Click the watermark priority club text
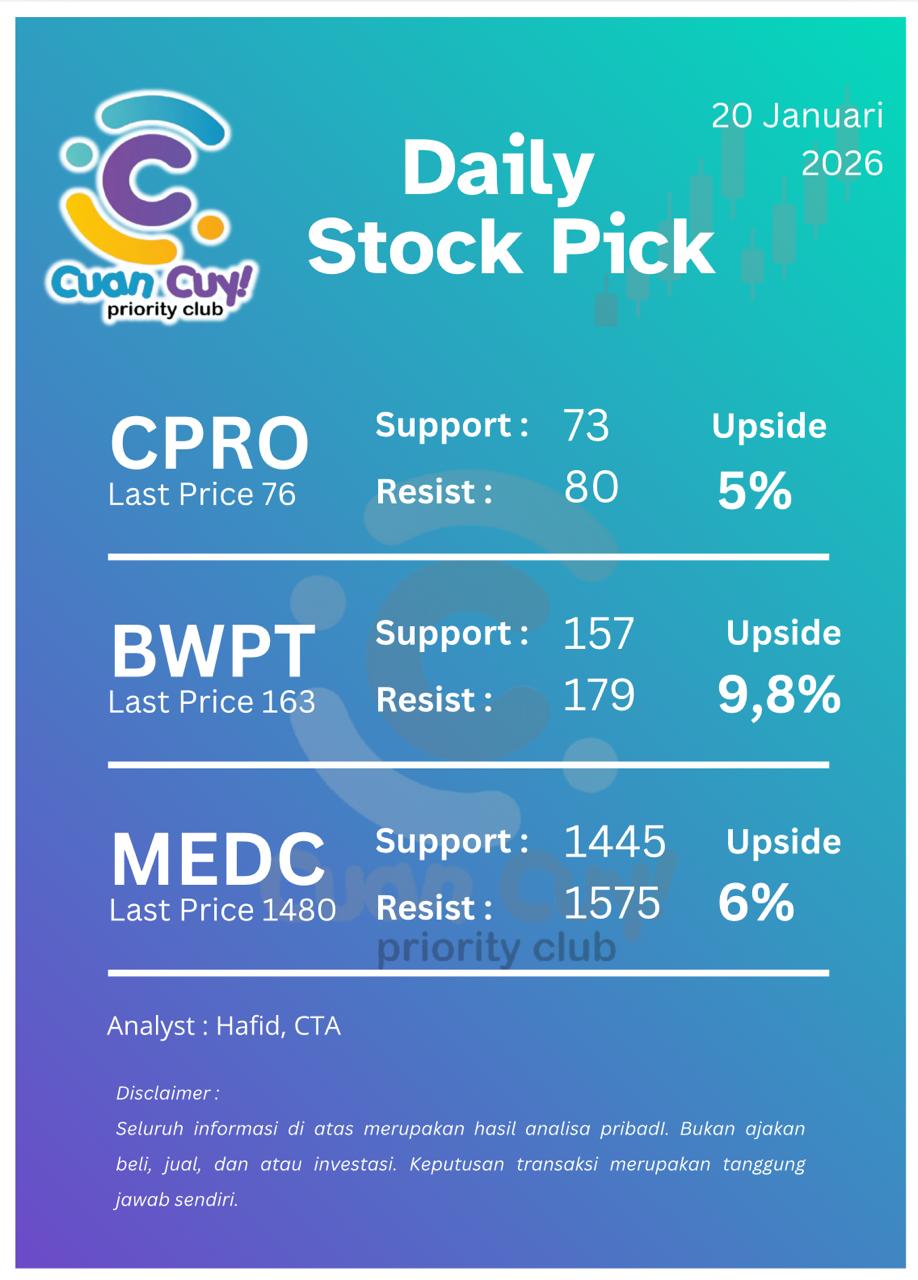918x1280 pixels. click(495, 948)
